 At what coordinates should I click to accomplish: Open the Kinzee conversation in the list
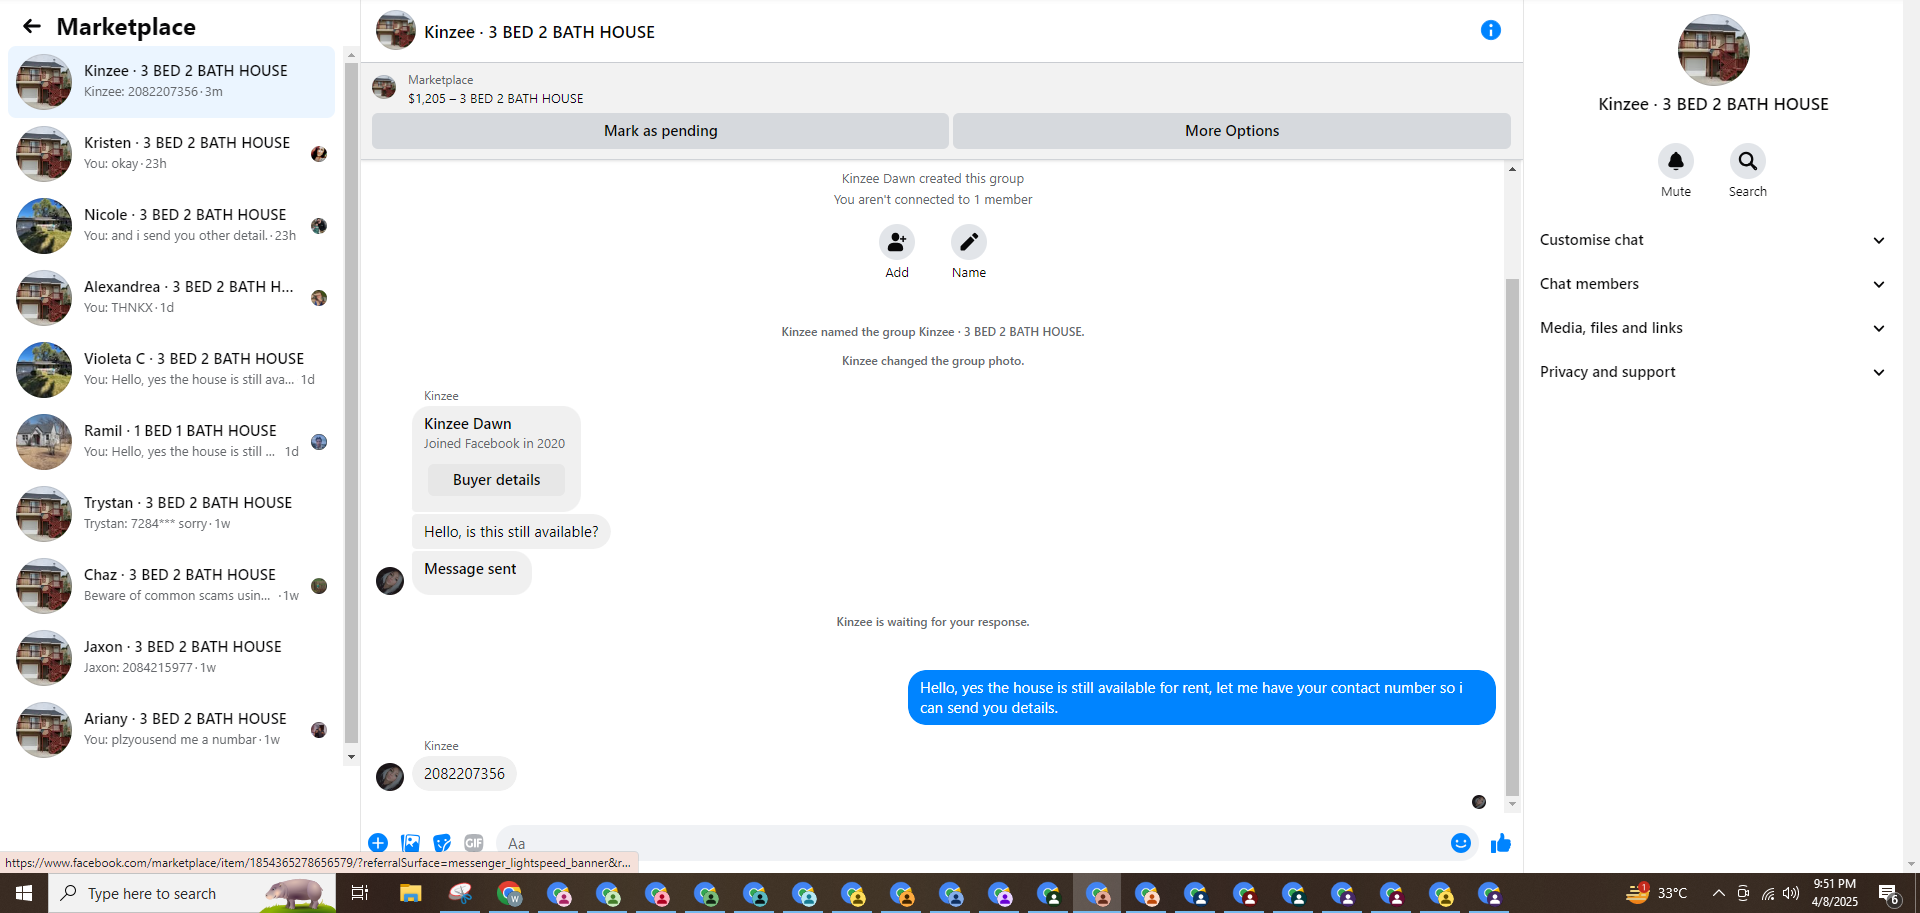tap(172, 82)
